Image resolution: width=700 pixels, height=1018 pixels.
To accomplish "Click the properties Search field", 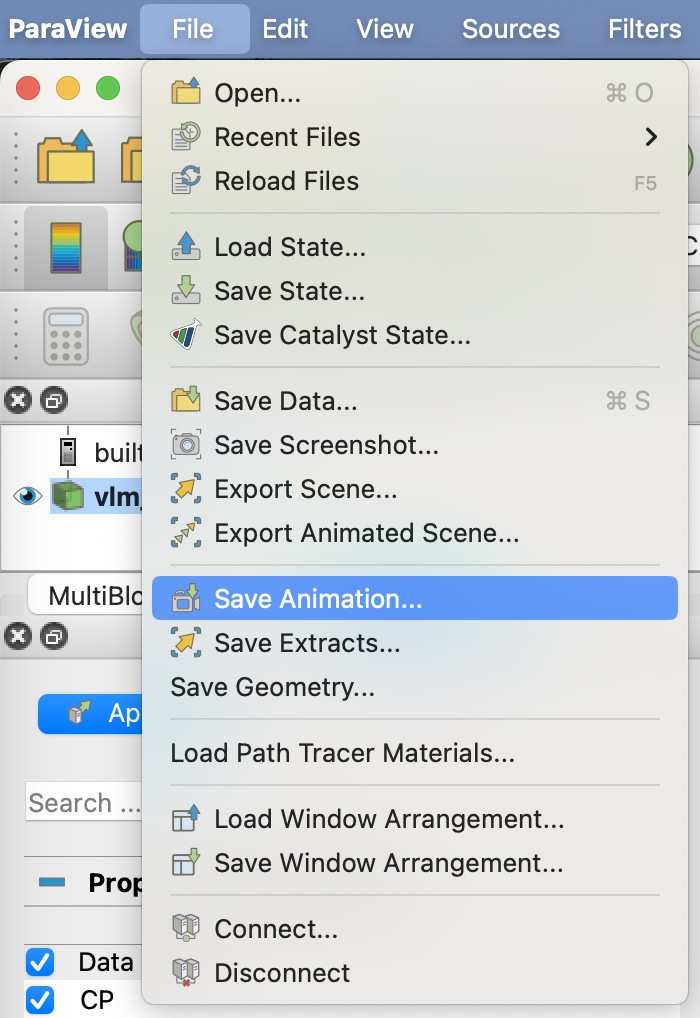I will click(x=84, y=803).
